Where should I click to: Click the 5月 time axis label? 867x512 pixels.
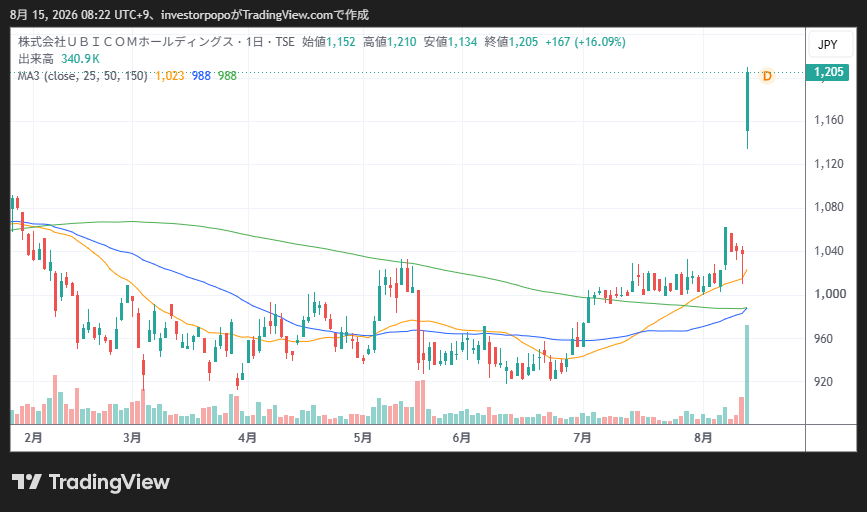[363, 438]
